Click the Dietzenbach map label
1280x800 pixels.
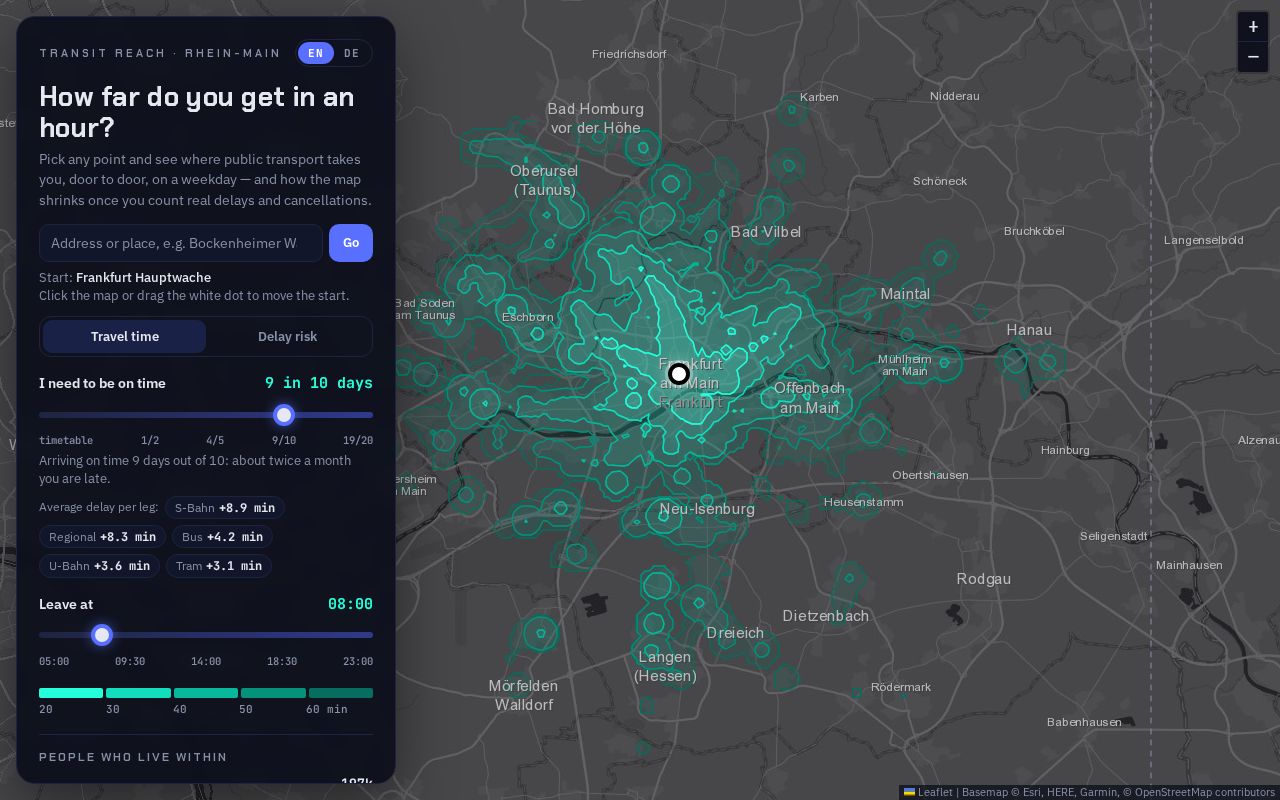click(x=826, y=616)
